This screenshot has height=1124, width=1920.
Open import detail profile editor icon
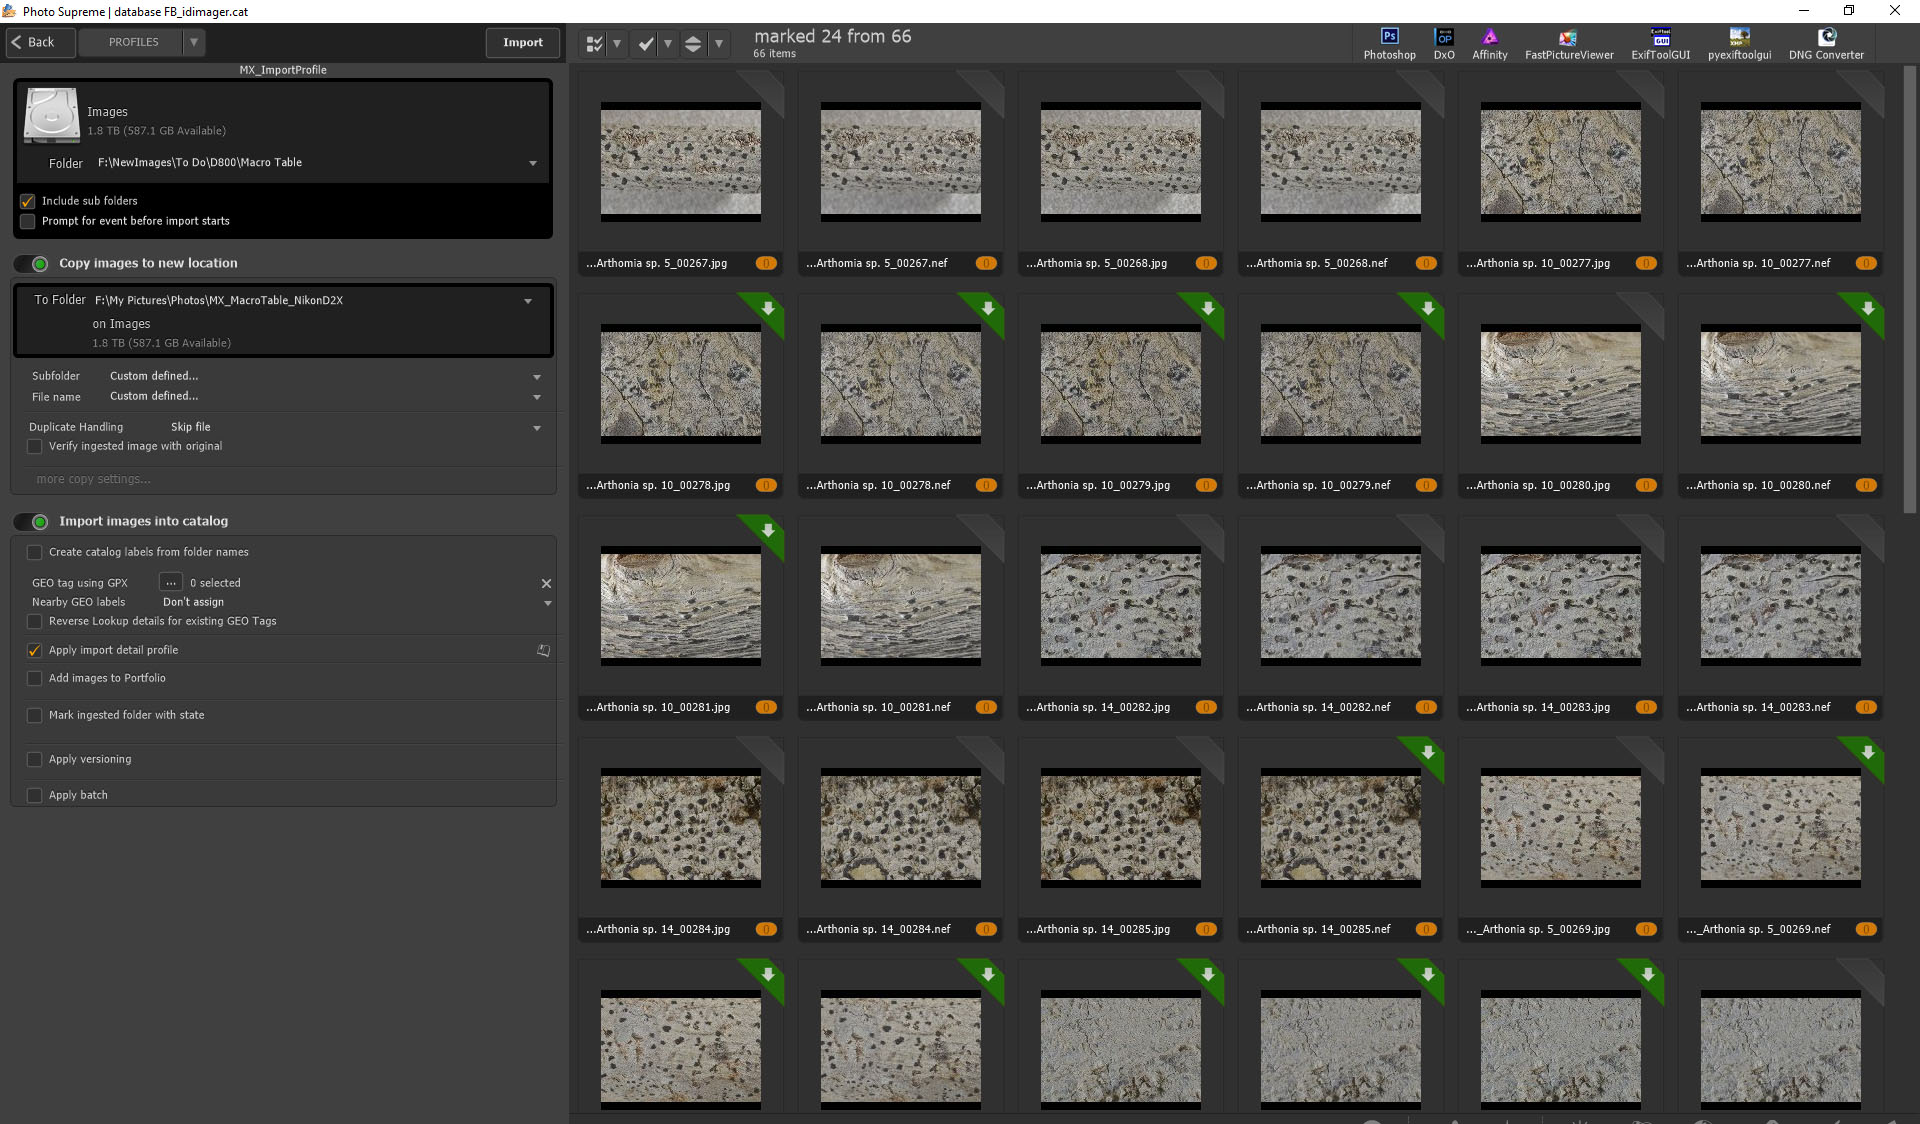[x=544, y=650]
